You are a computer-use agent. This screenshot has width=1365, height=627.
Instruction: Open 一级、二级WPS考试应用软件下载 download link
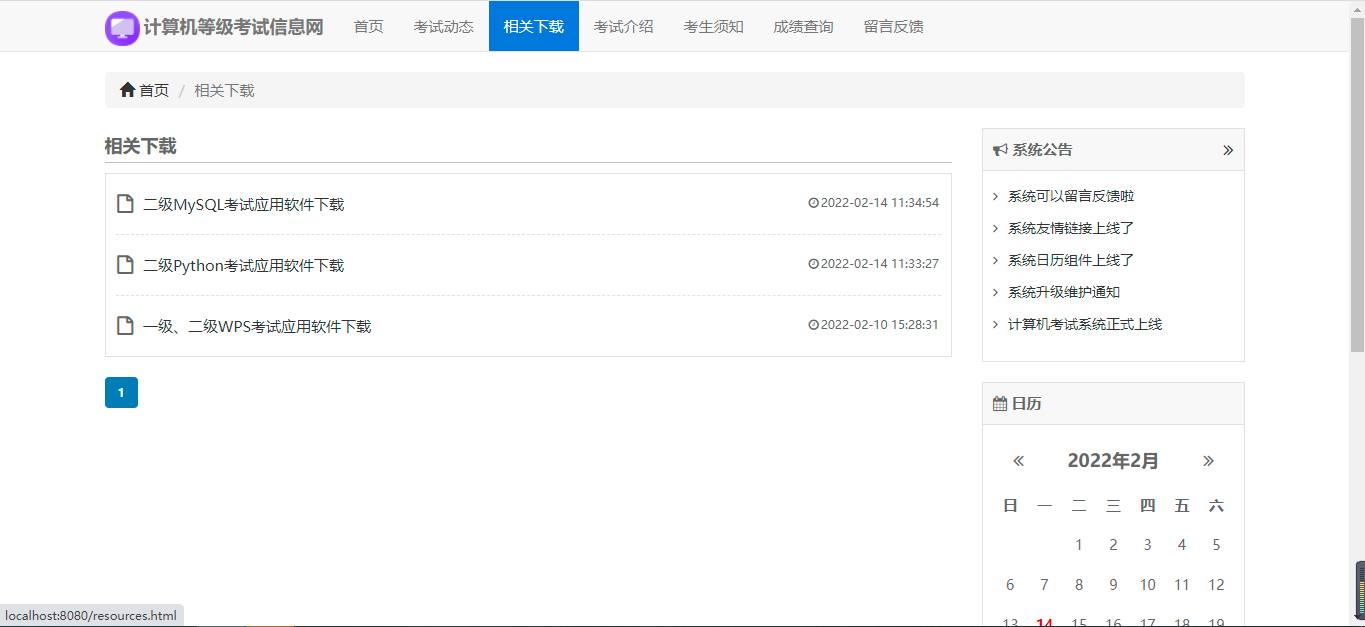pos(257,327)
